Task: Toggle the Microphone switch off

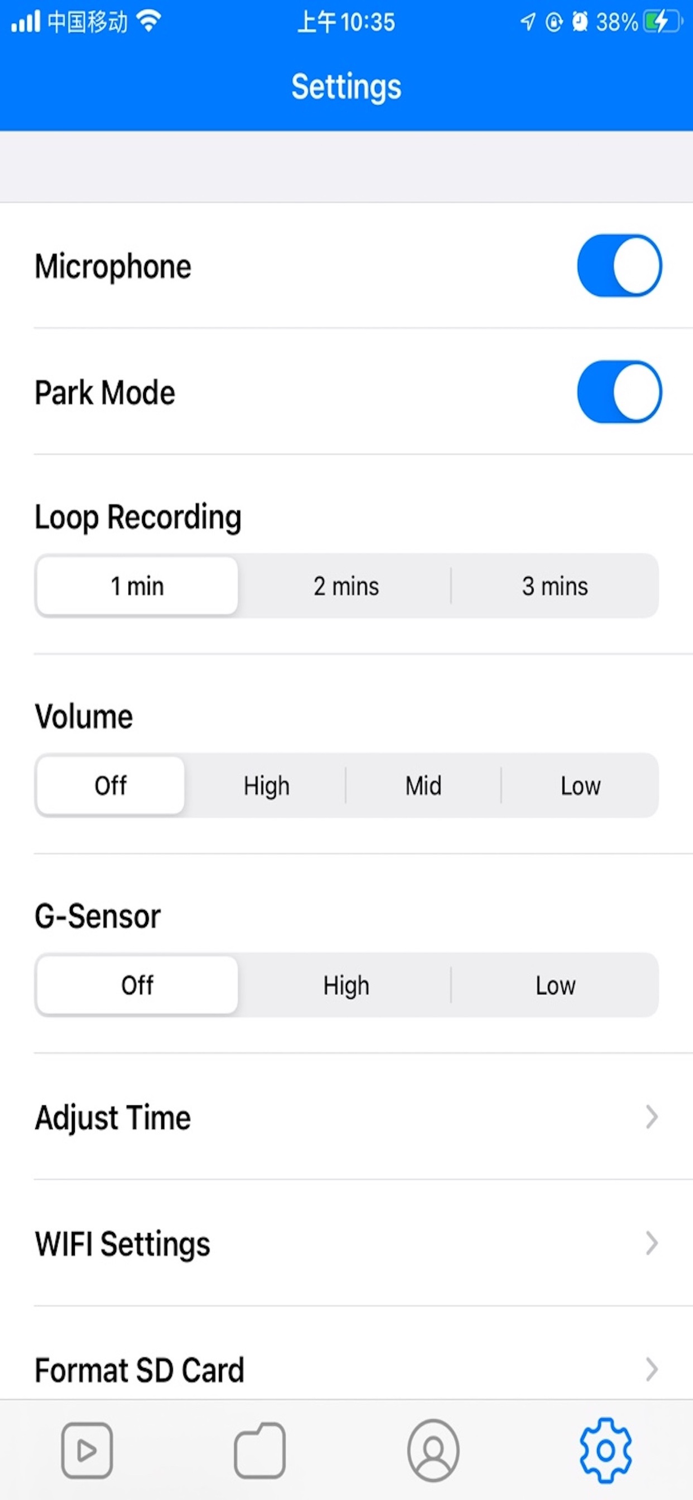Action: pos(619,266)
